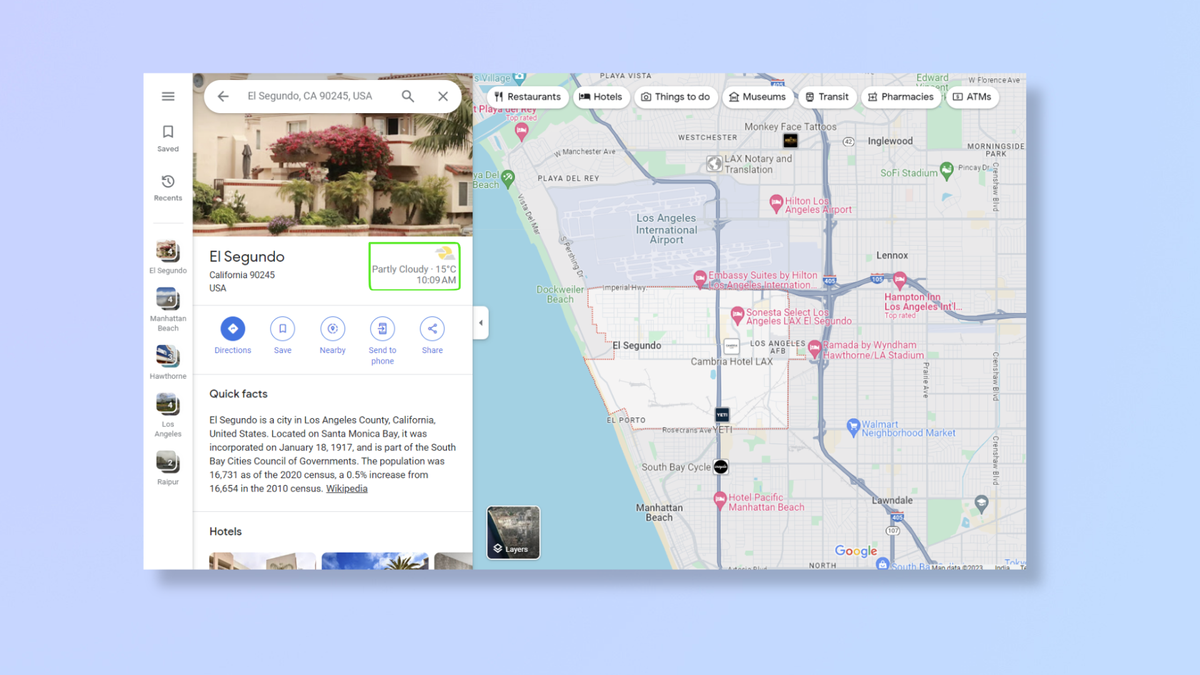Select the Hotels category chip
Screen dimensions: 1200x675
point(601,96)
